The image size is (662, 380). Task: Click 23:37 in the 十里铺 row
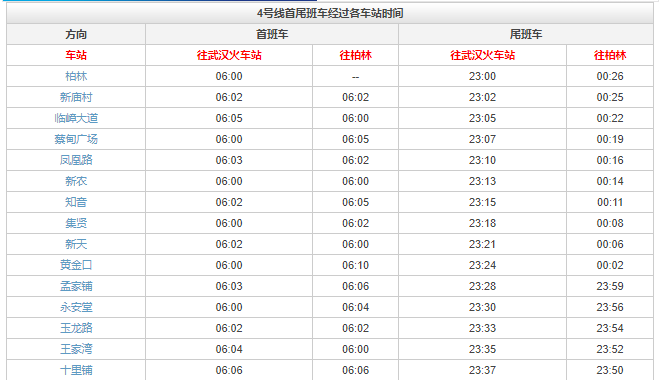pos(483,370)
